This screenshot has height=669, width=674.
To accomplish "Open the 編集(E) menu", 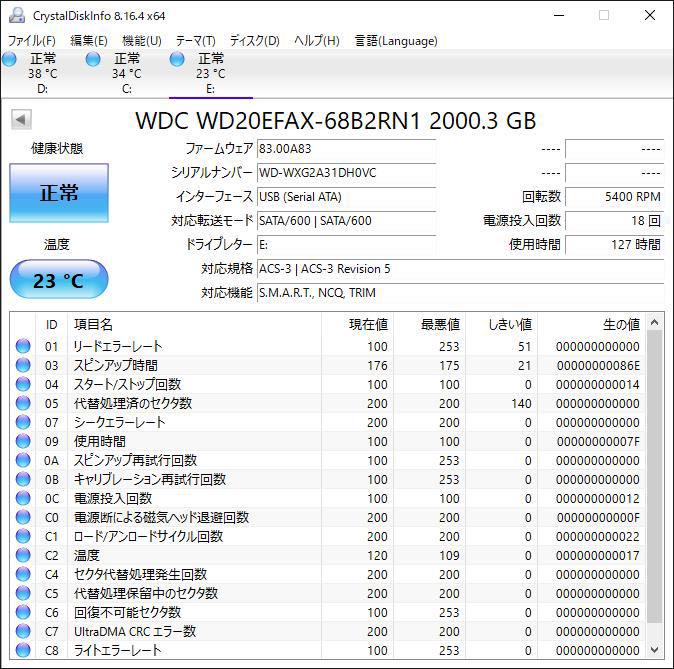I will [89, 41].
